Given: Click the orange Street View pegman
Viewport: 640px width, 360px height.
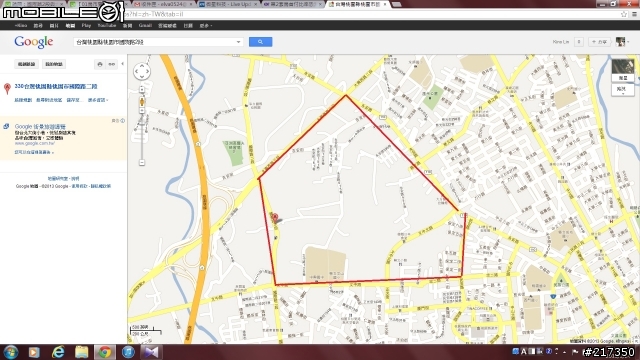Looking at the screenshot, I should (x=142, y=101).
